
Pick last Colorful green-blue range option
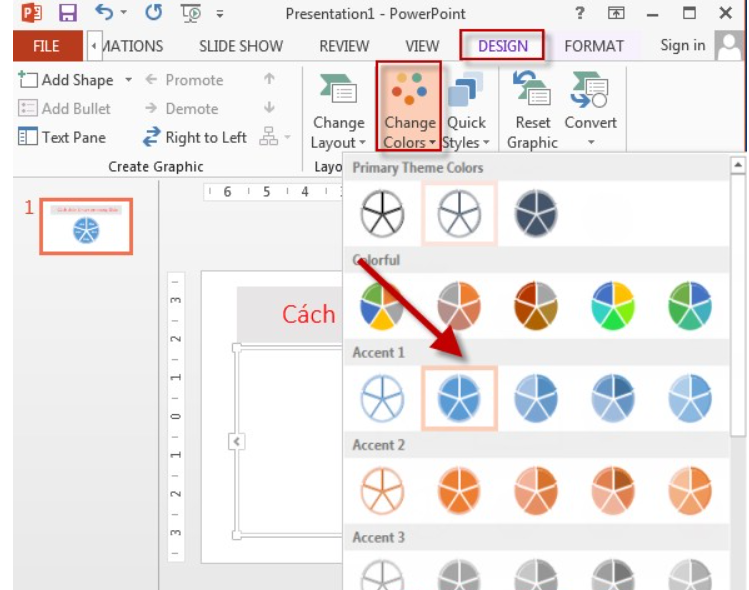click(690, 306)
